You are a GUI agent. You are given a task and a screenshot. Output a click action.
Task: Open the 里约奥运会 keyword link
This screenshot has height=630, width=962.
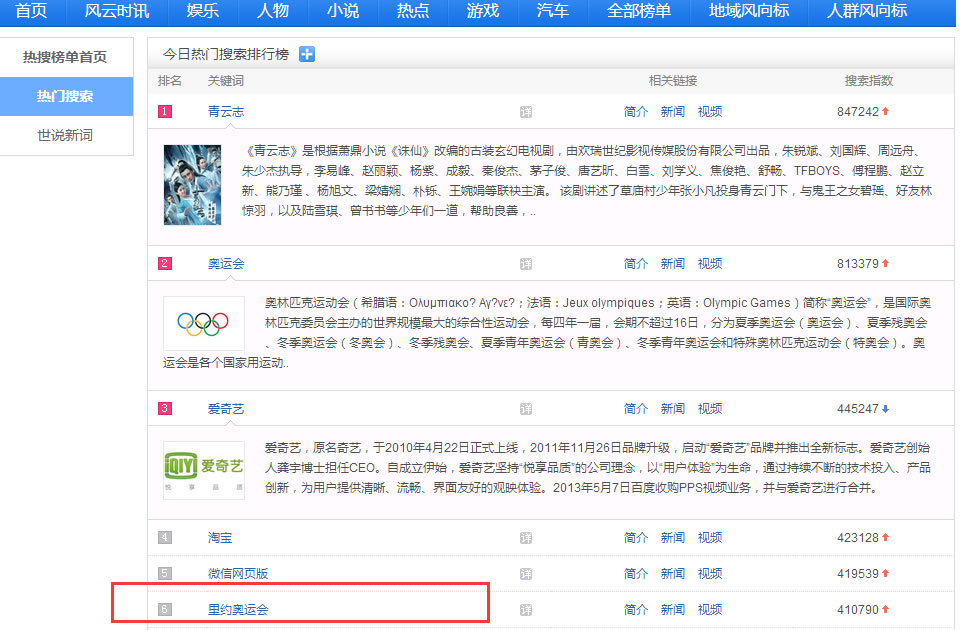point(238,610)
